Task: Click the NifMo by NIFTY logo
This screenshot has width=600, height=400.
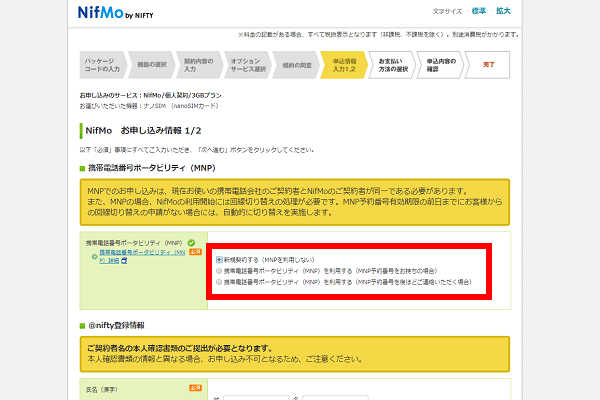Action: pyautogui.click(x=116, y=13)
